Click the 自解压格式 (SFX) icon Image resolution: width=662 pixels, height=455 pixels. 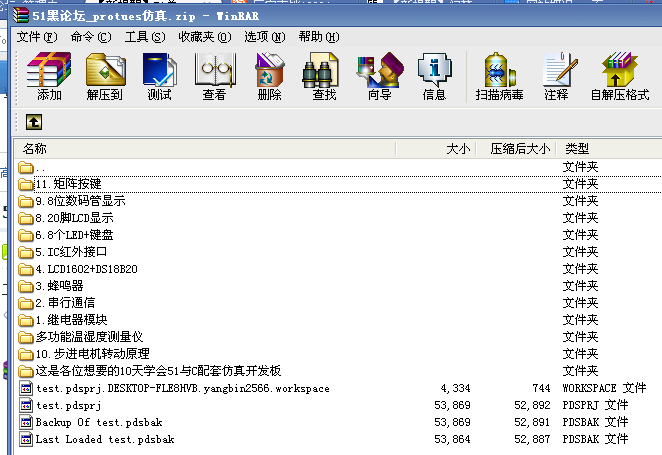(x=619, y=76)
